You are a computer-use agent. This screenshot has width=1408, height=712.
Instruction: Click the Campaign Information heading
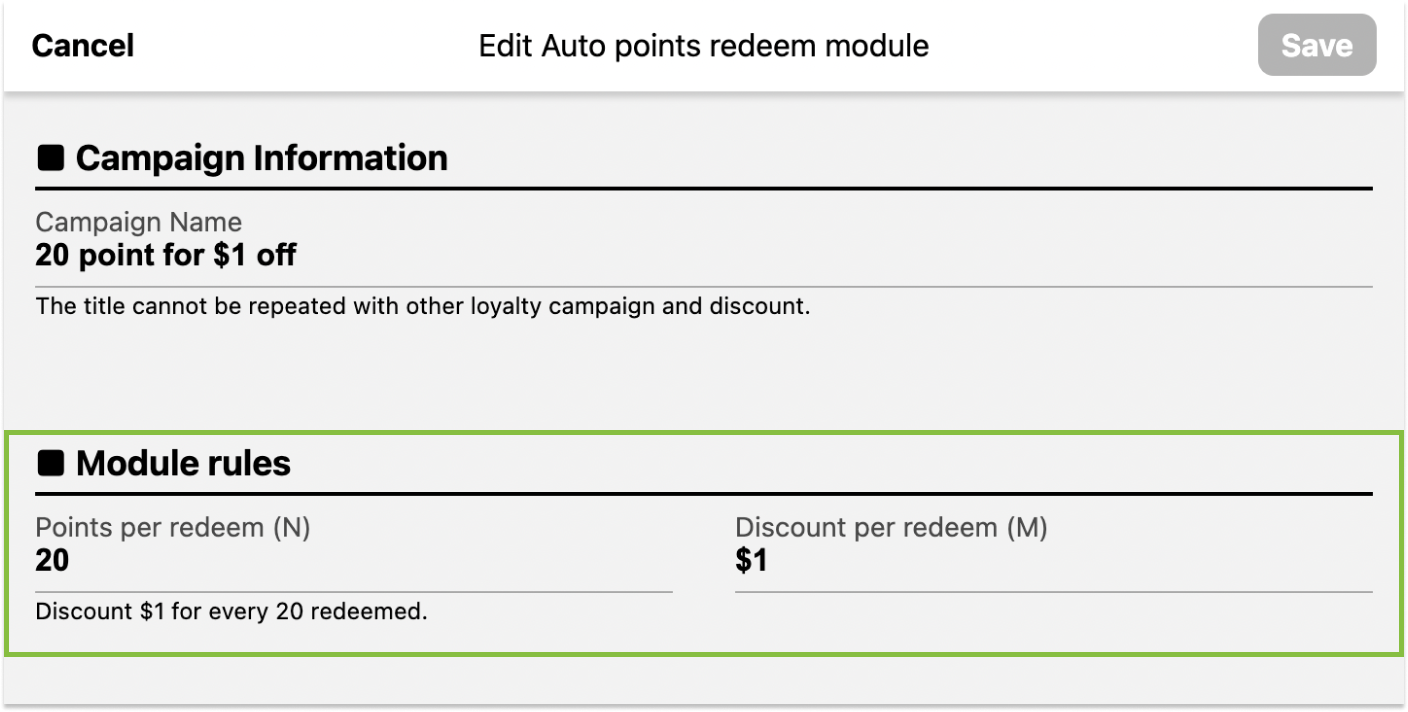[x=261, y=158]
